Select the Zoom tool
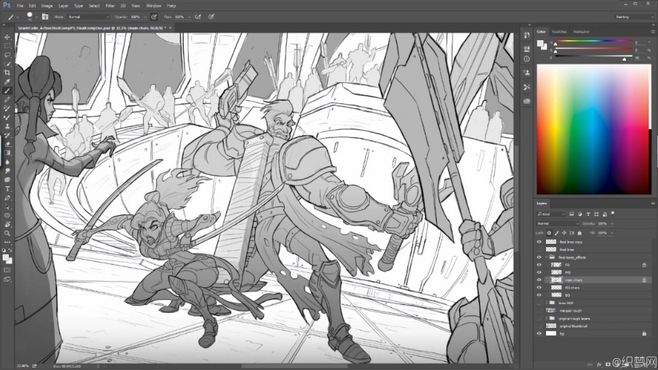658x370 pixels. pyautogui.click(x=7, y=233)
